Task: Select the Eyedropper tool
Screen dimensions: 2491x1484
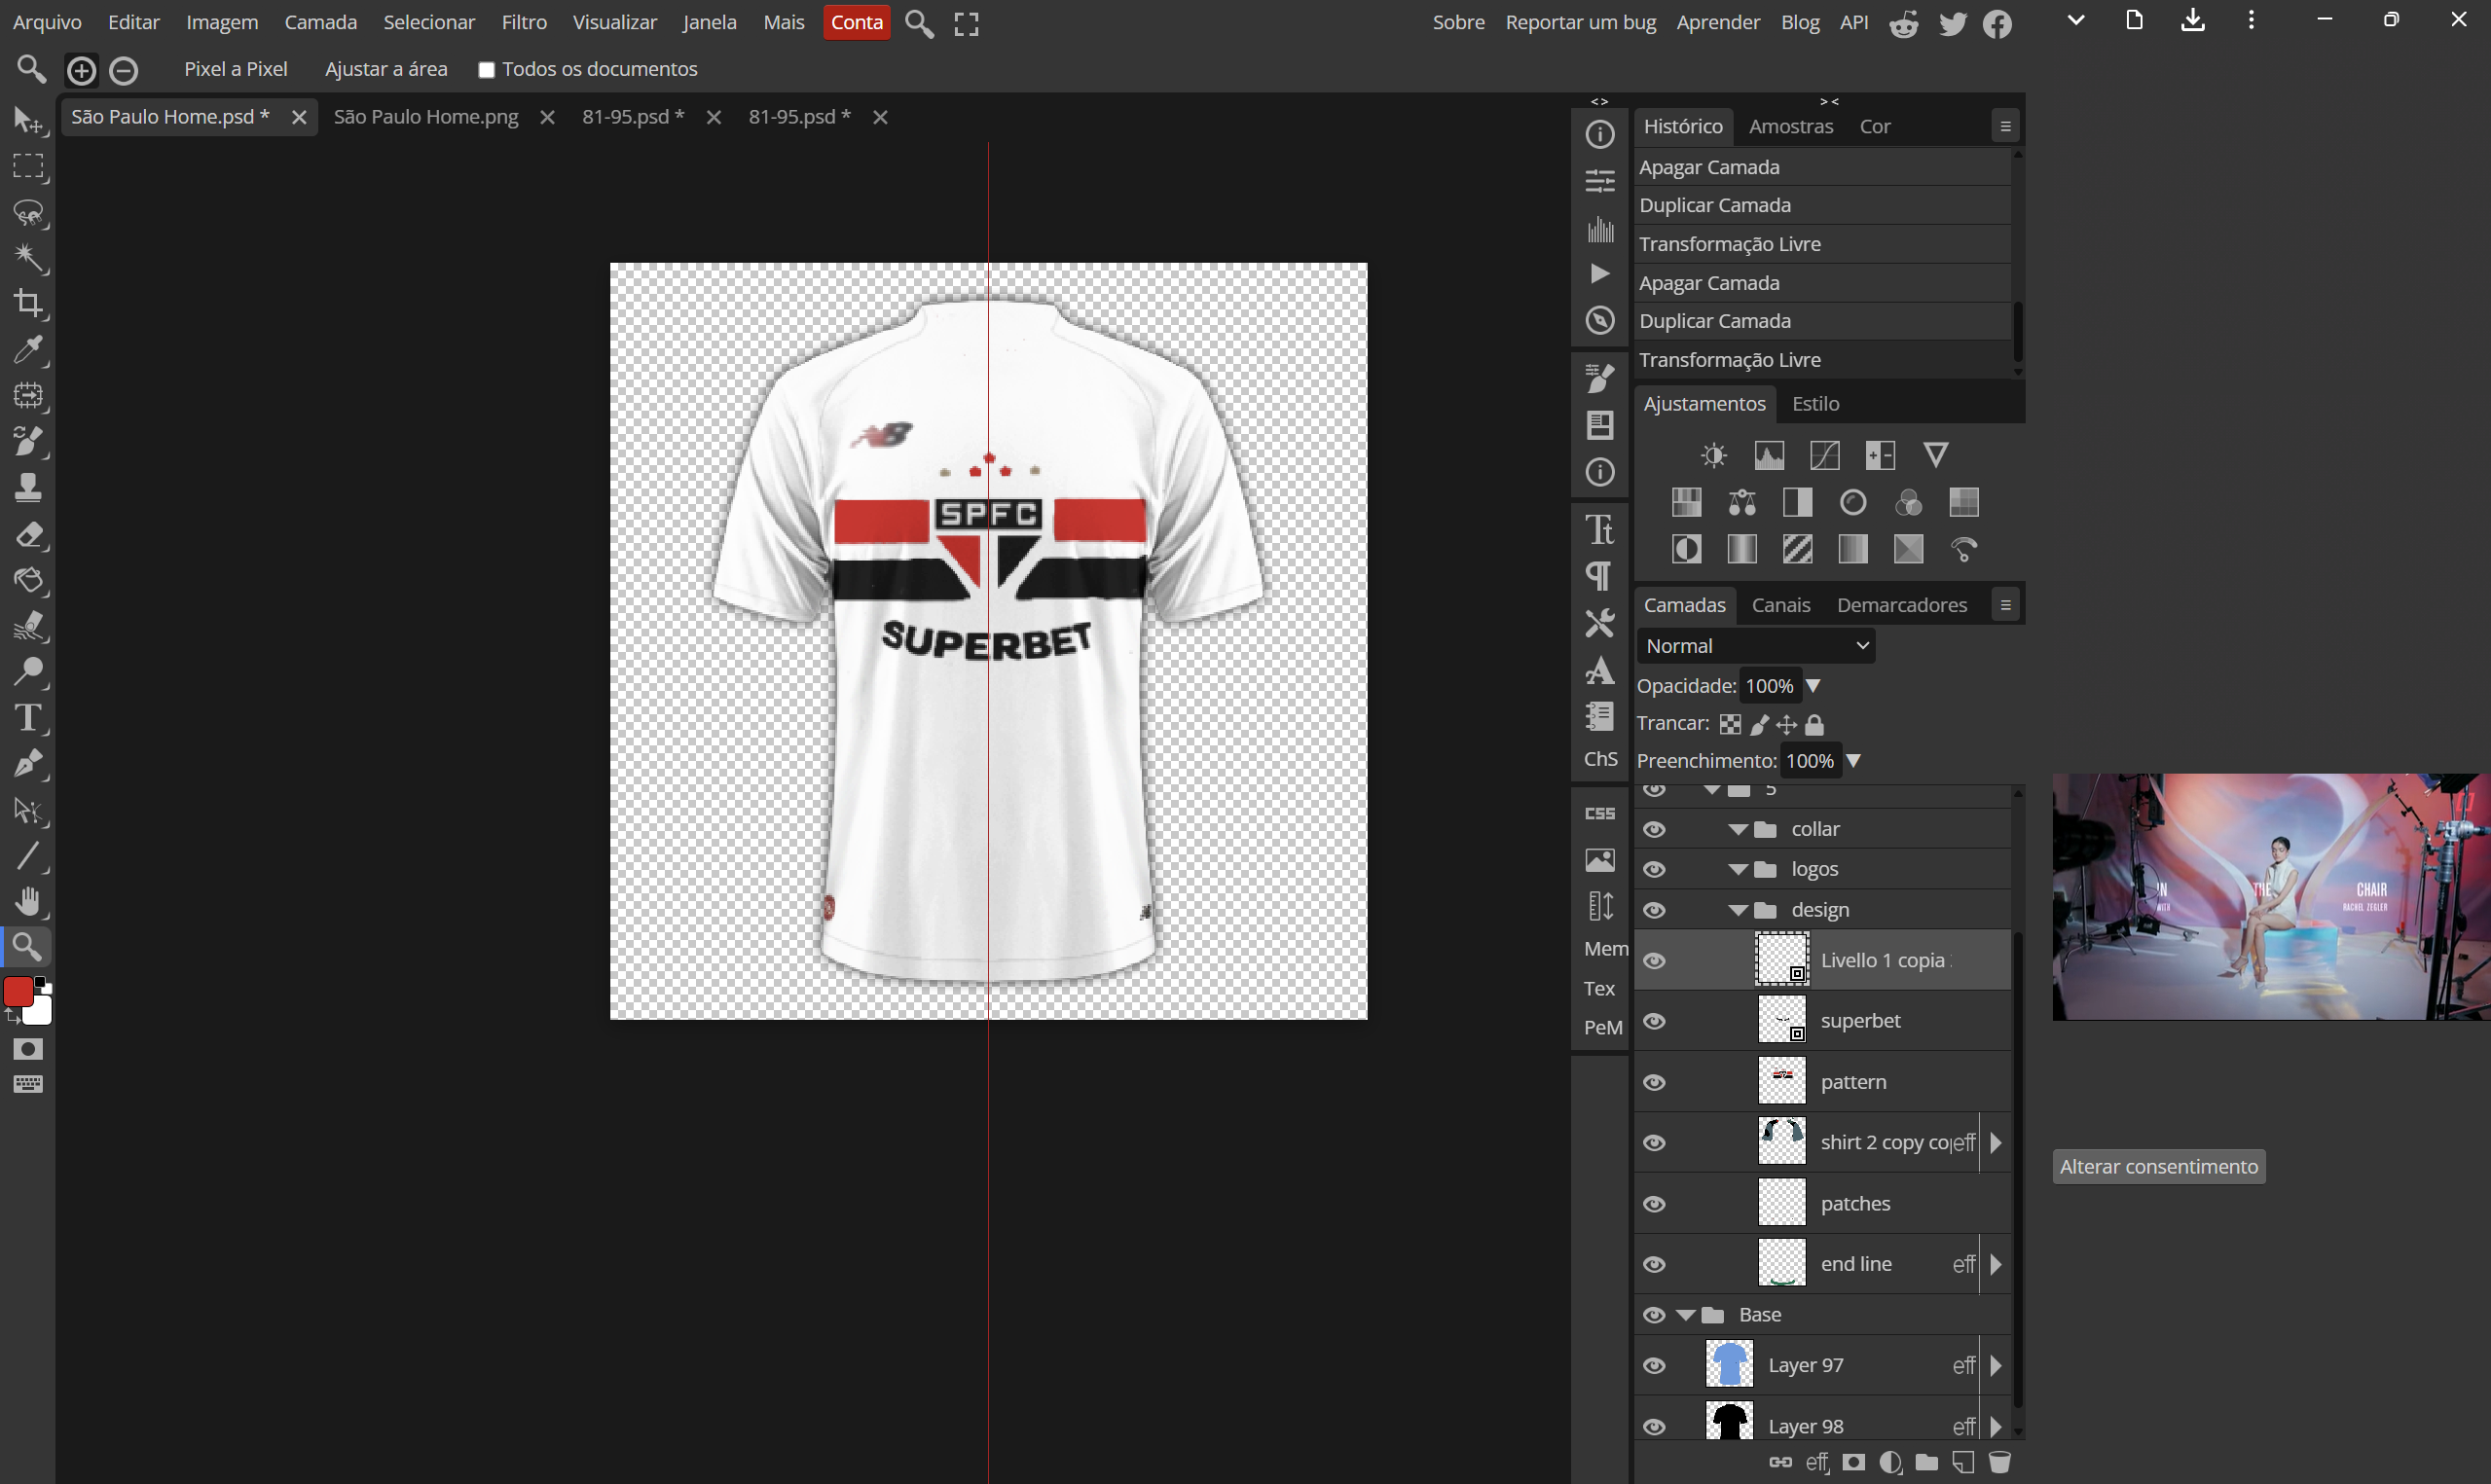Action: (28, 349)
